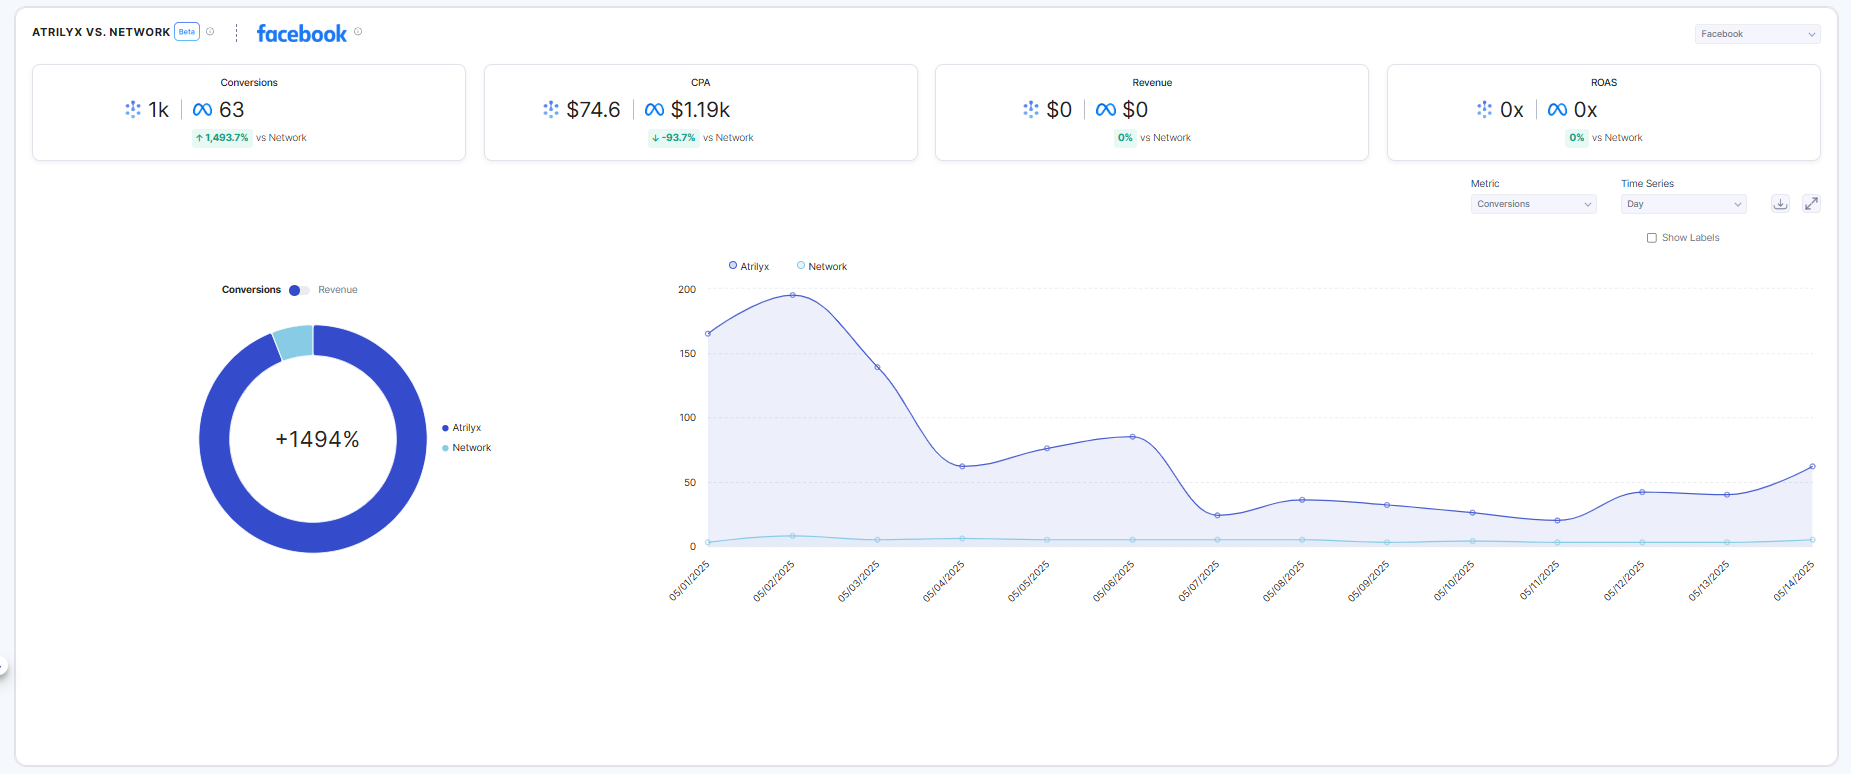The image size is (1851, 774).
Task: Expand the Time Series Day dropdown
Action: coord(1683,204)
